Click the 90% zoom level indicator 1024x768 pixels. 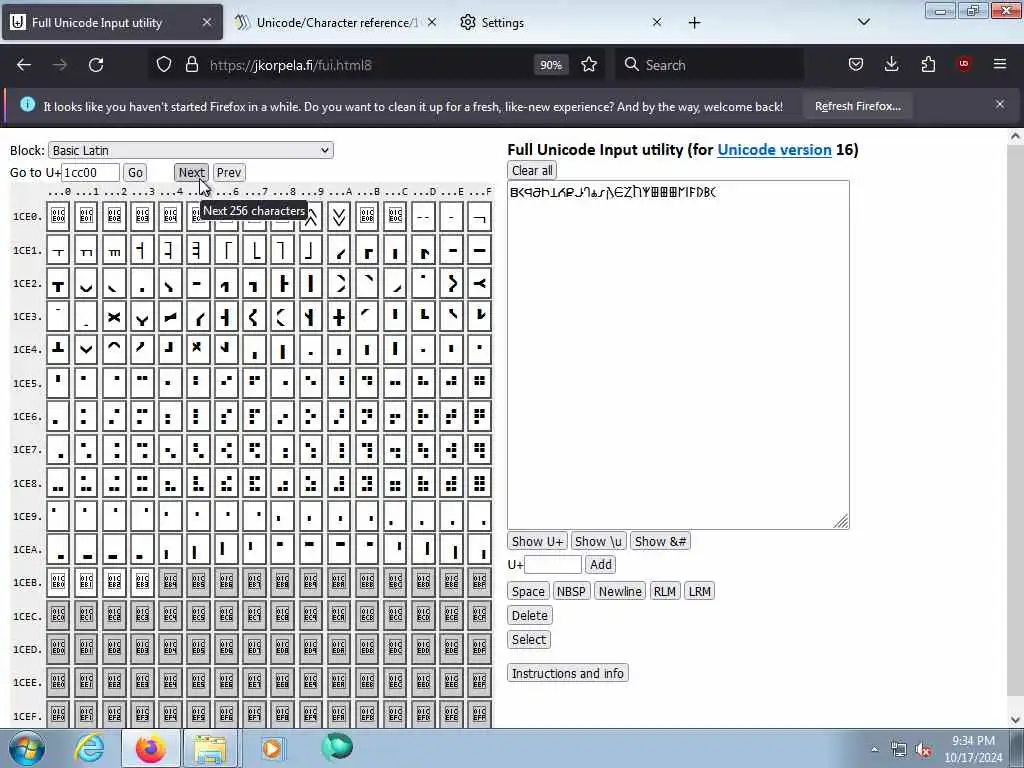tap(551, 65)
